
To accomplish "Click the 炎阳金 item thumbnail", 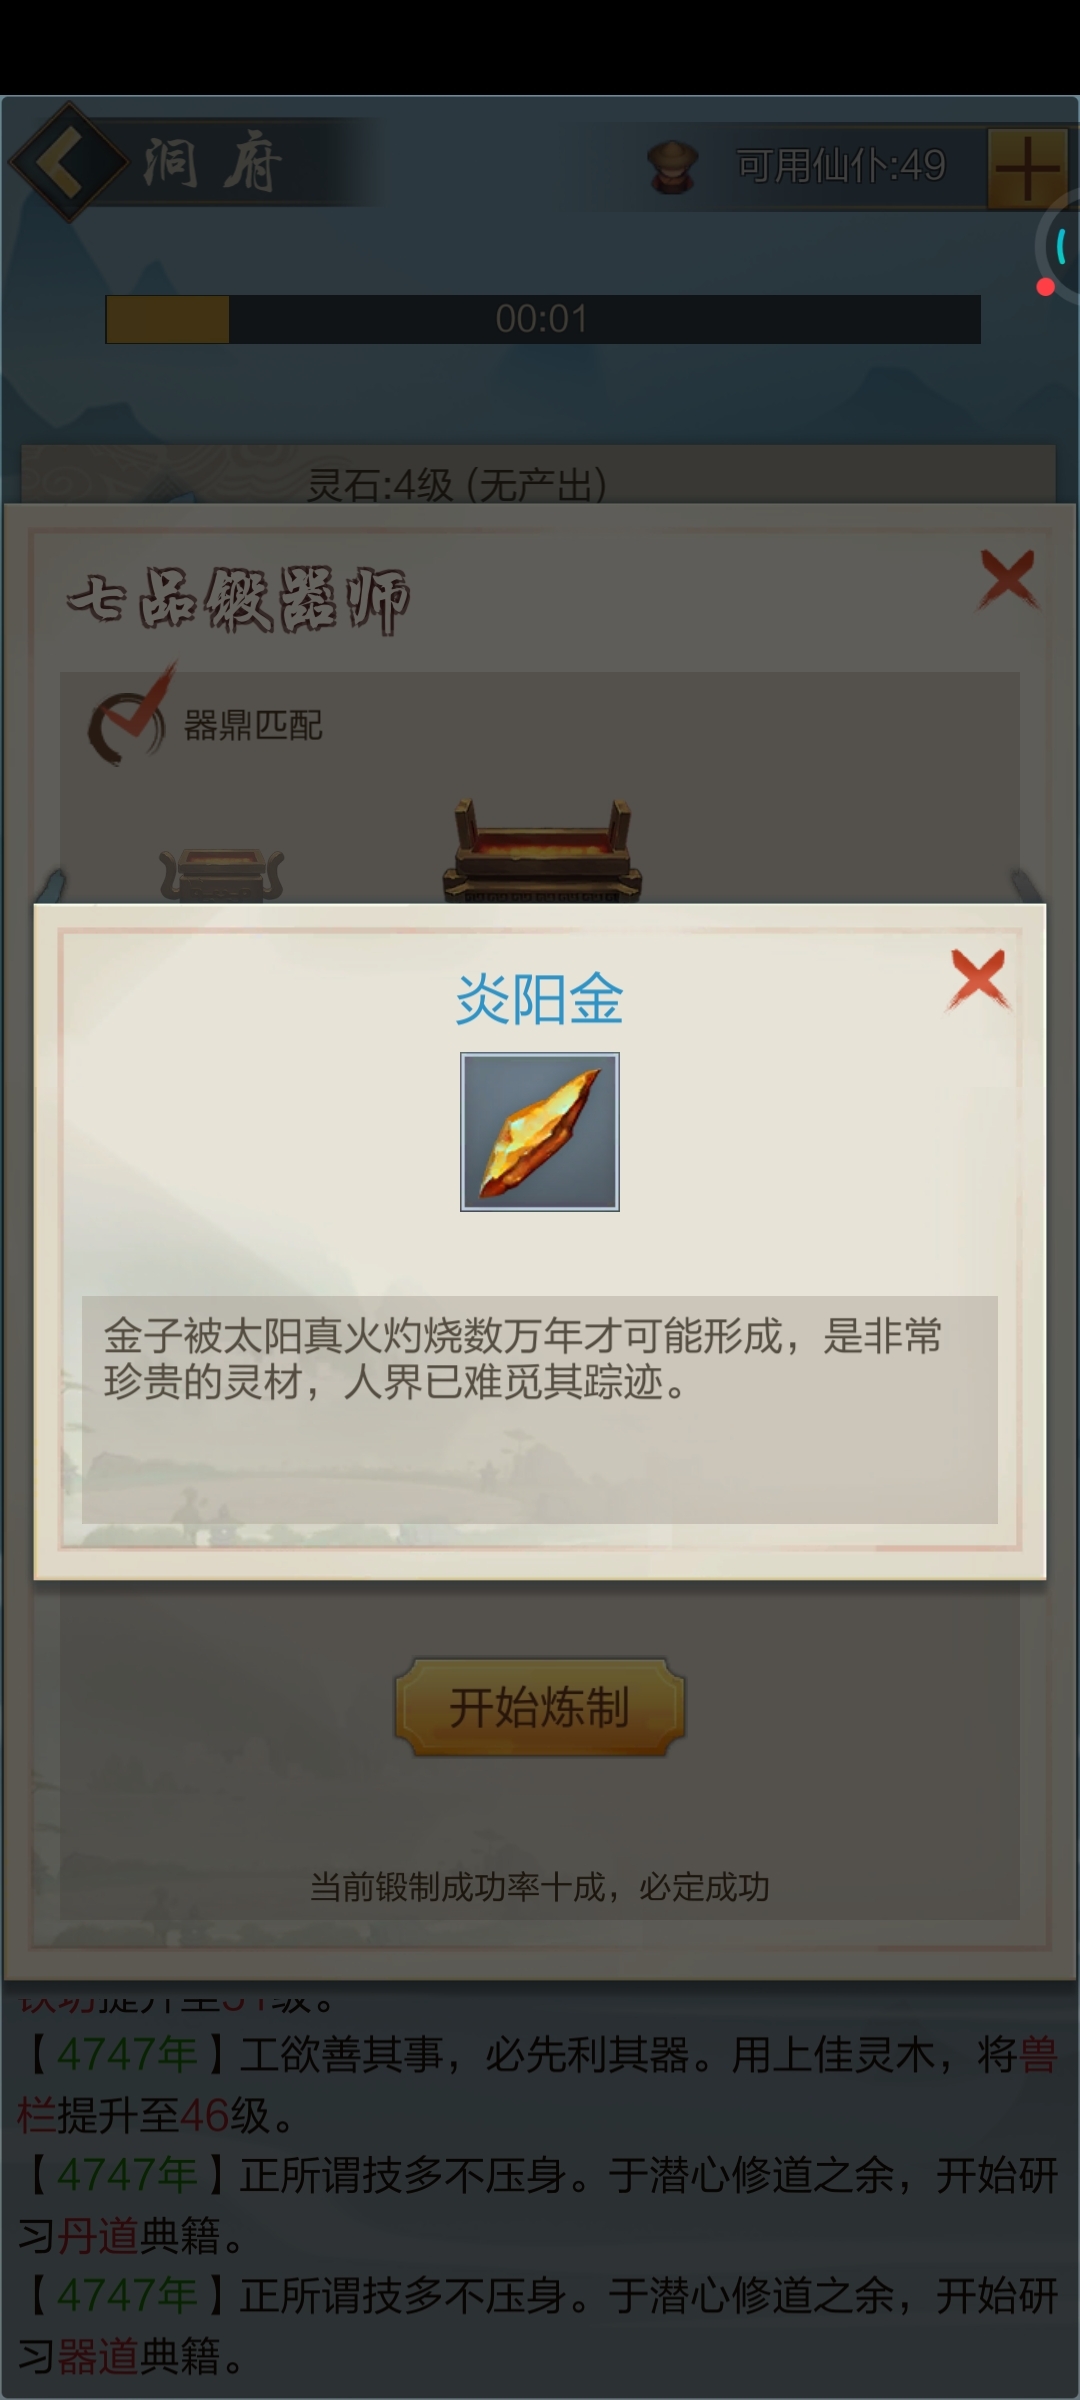I will [x=540, y=1132].
